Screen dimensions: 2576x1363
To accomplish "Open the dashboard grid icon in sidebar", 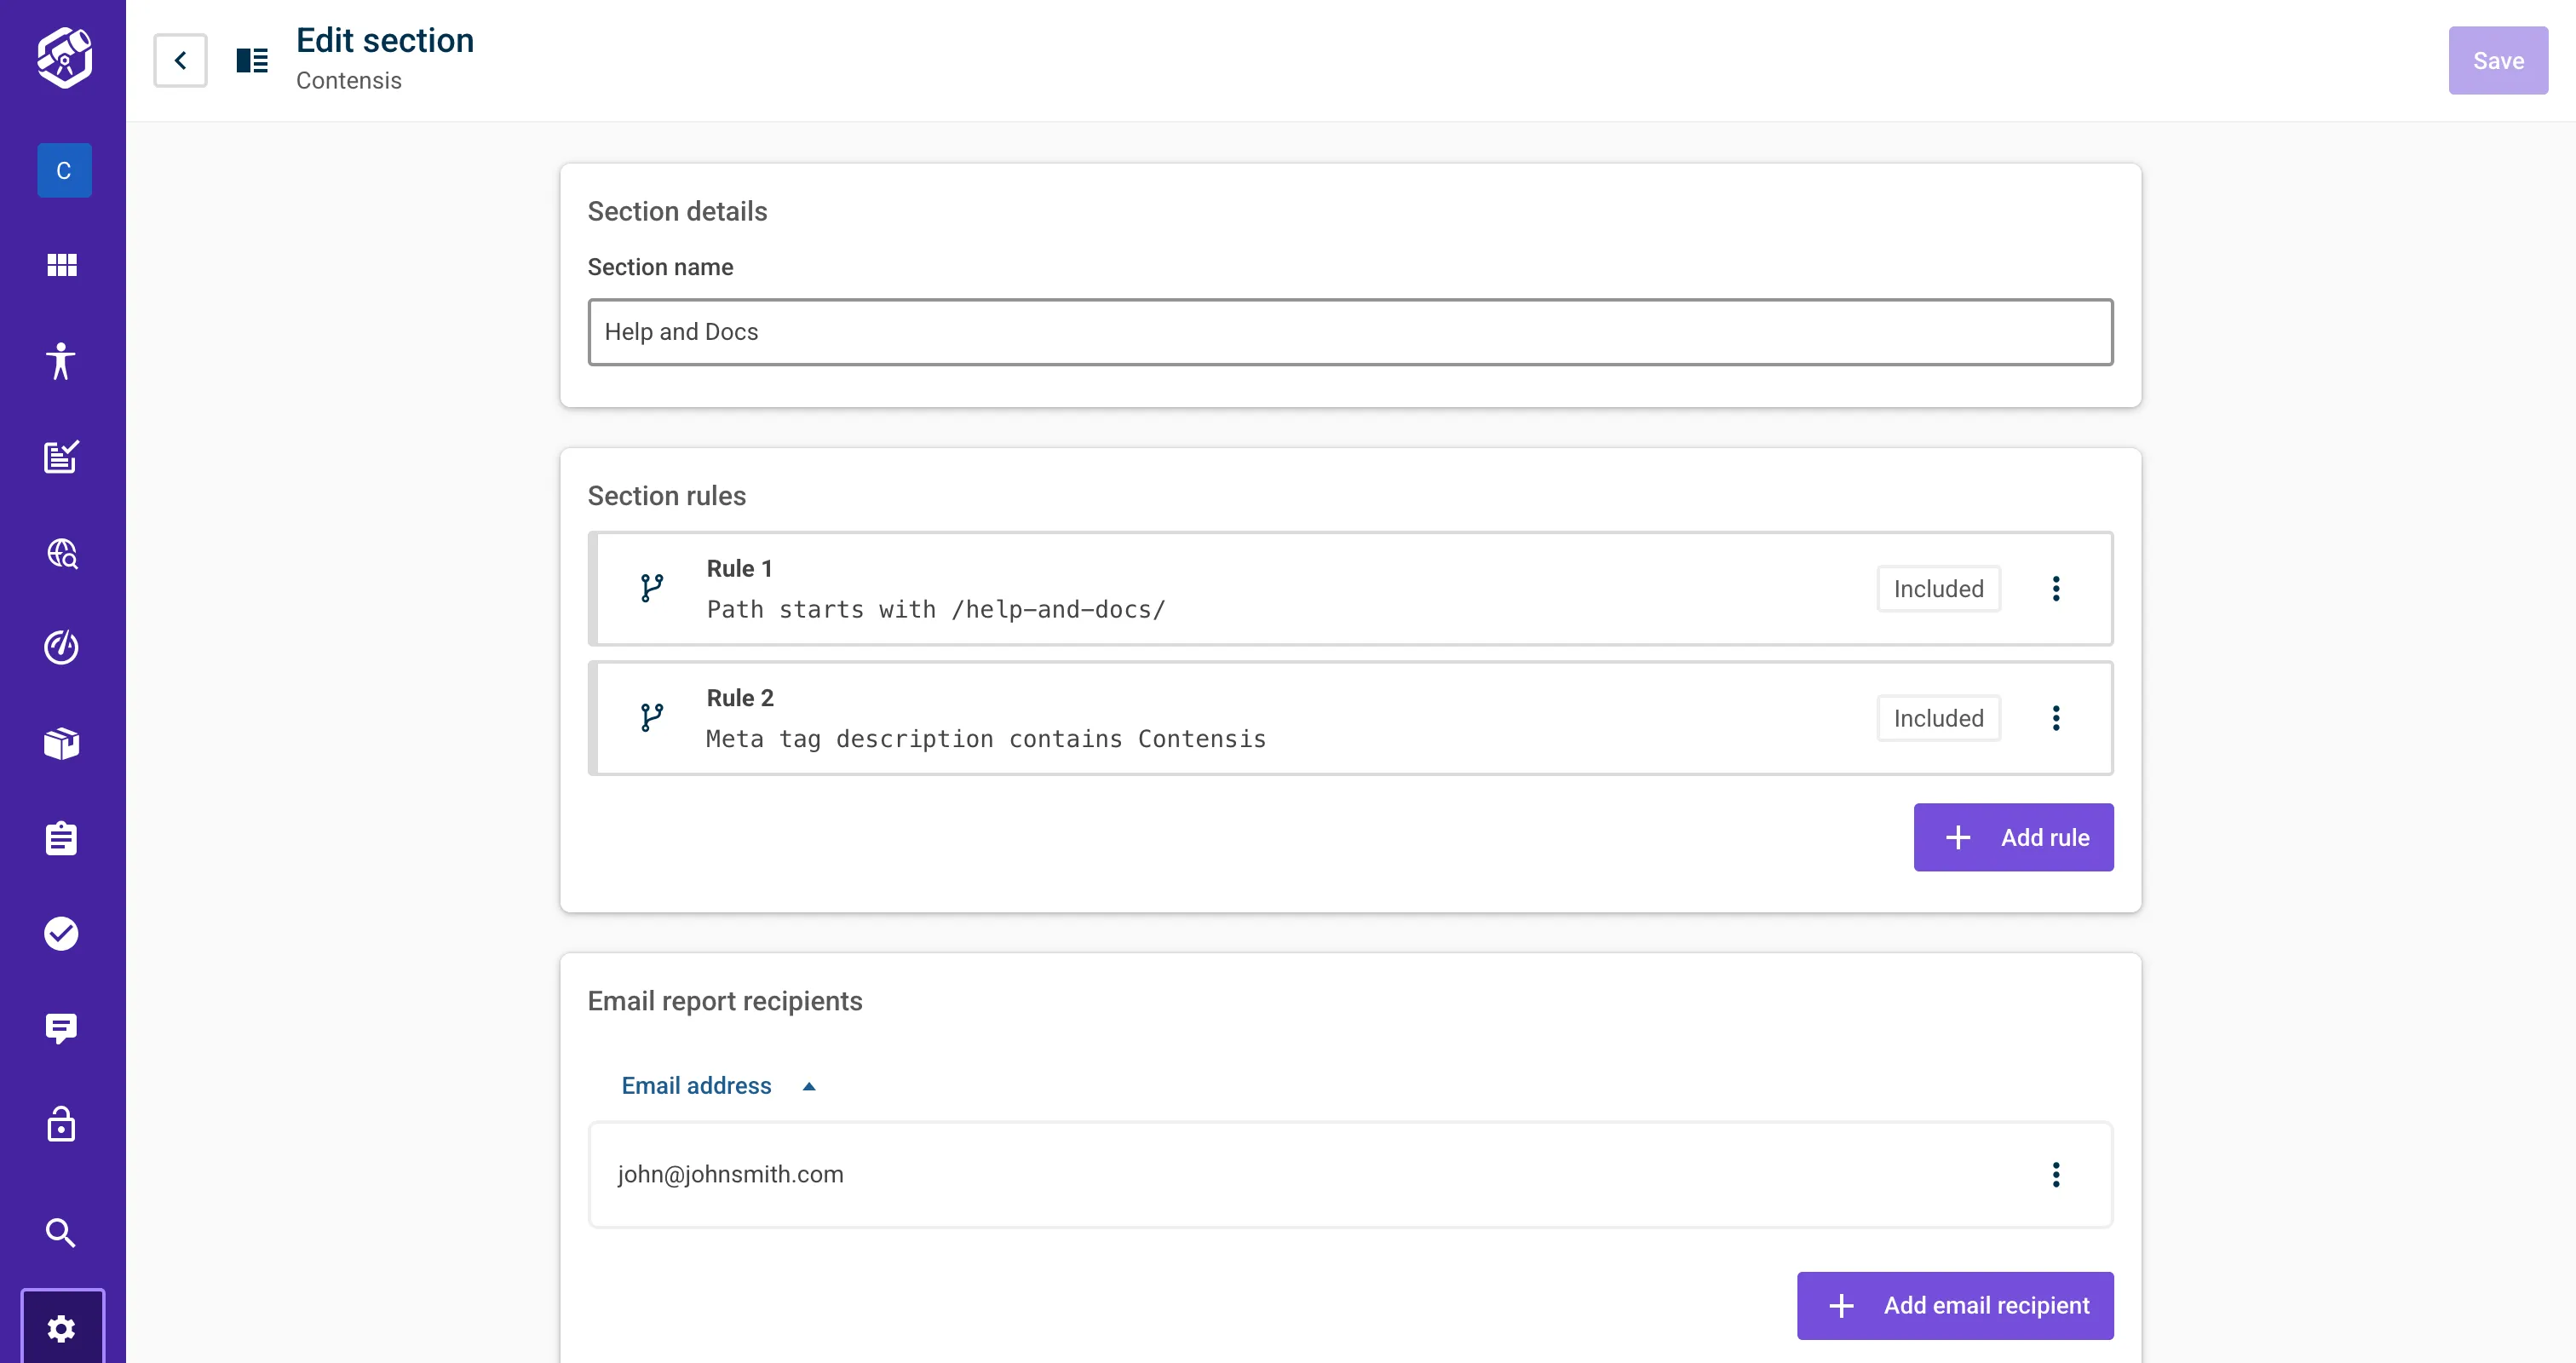I will coord(64,265).
